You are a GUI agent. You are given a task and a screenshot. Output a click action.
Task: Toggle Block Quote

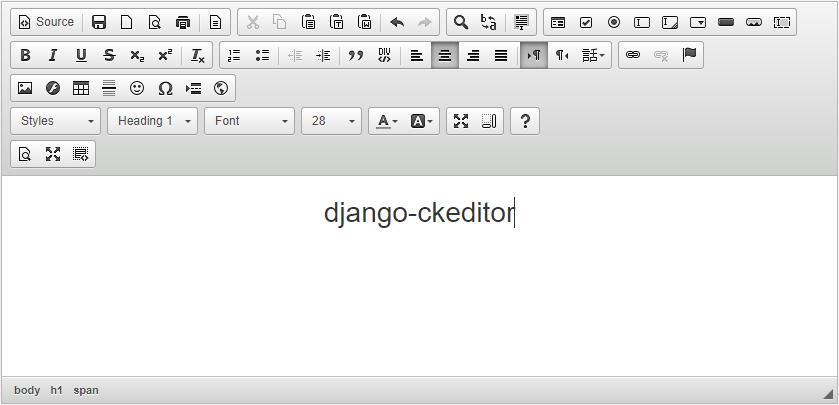[356, 55]
